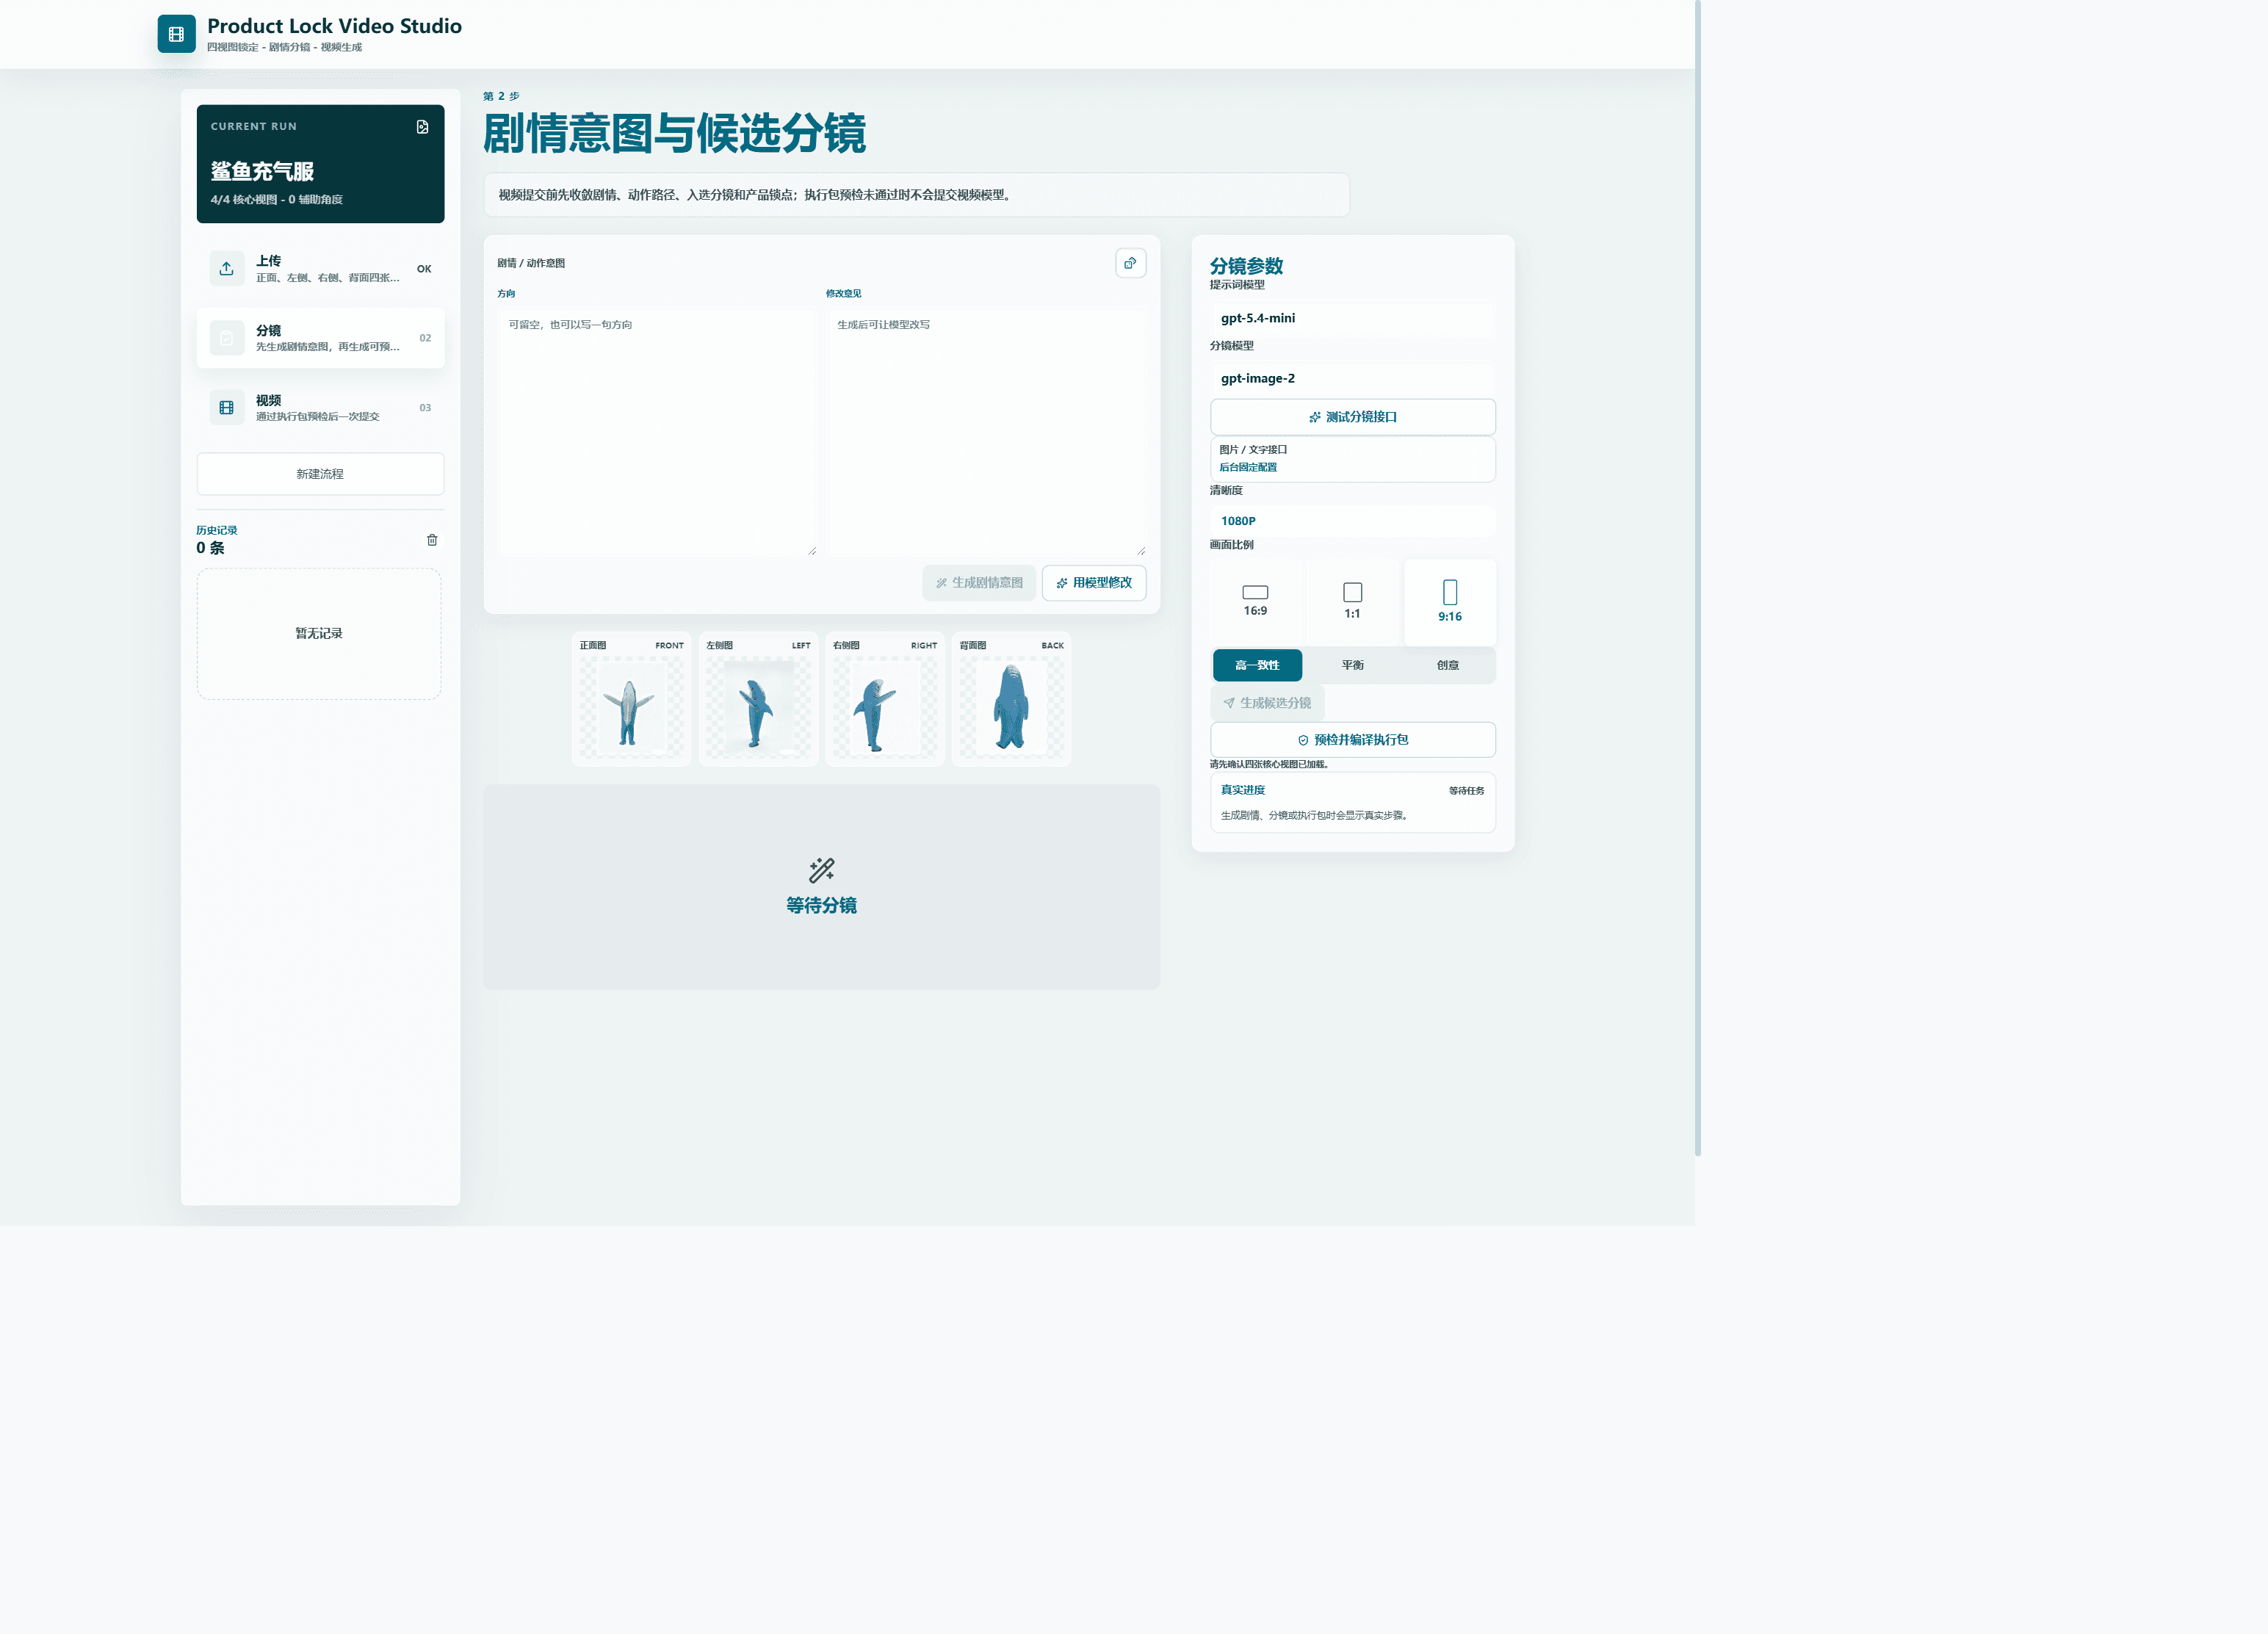The image size is (2268, 1634).
Task: Click the 鲨鱼充气服 run title
Action: click(x=262, y=171)
